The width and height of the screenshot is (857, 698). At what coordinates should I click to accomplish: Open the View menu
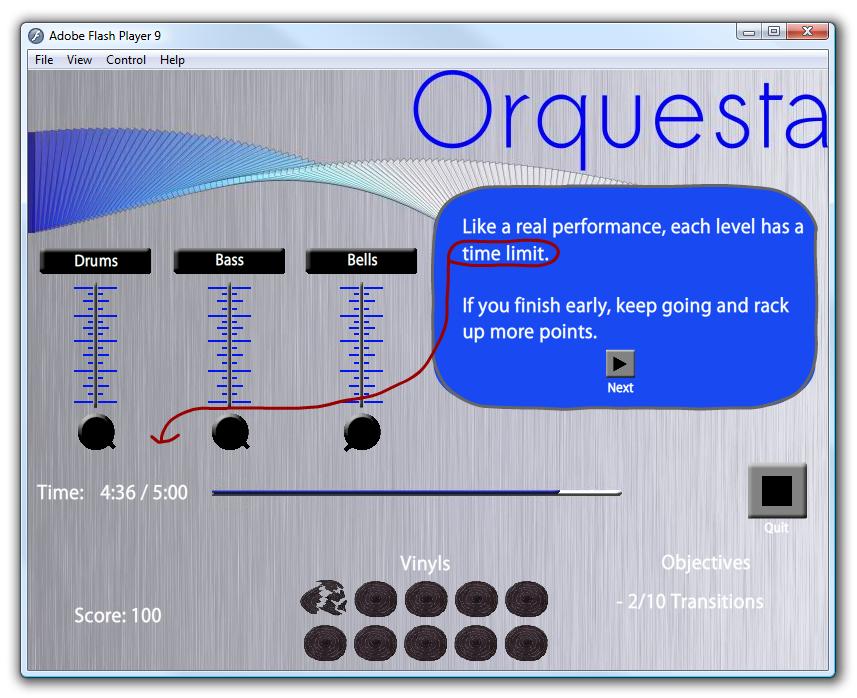point(79,60)
